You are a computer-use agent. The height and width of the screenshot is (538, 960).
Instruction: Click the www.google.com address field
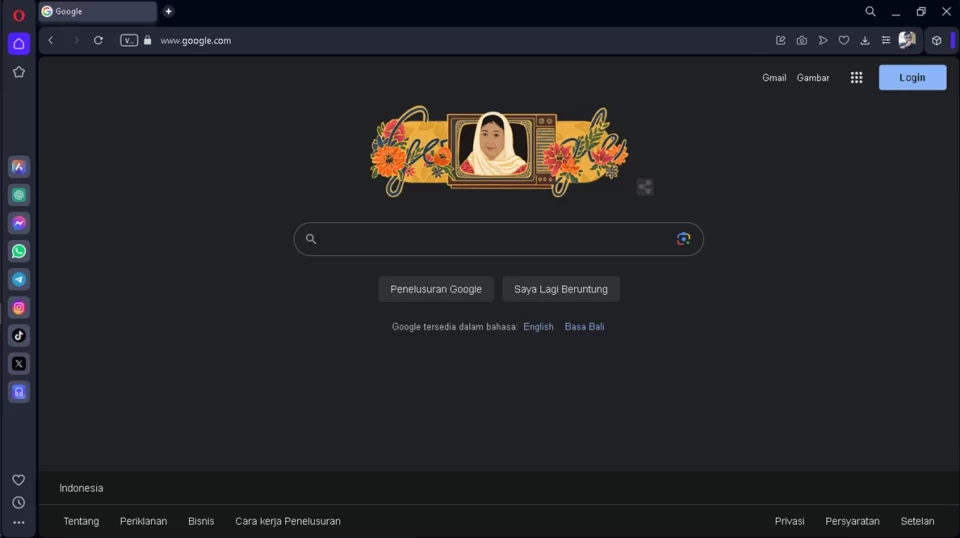click(196, 40)
